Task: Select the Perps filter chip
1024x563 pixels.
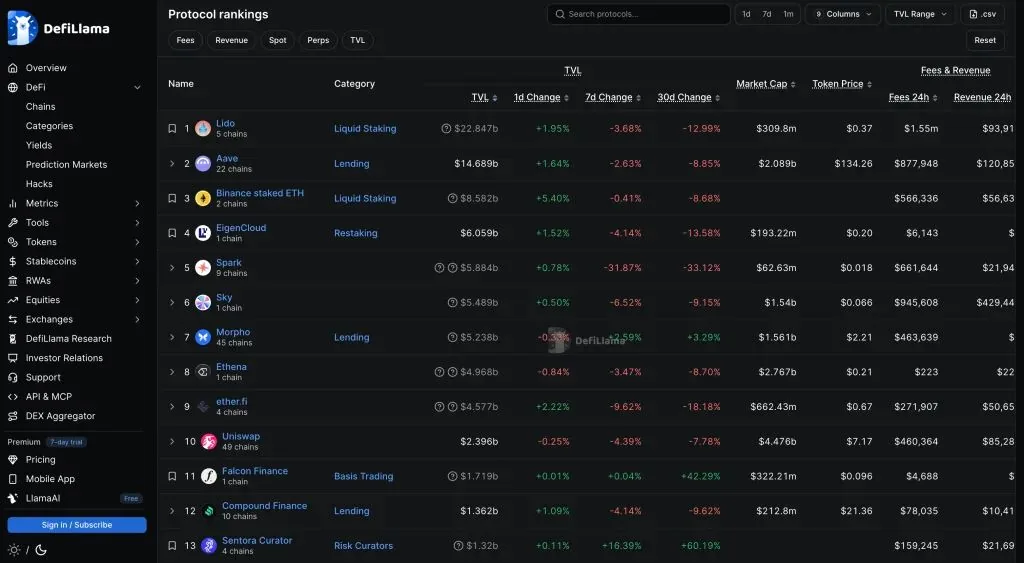Action: [318, 40]
